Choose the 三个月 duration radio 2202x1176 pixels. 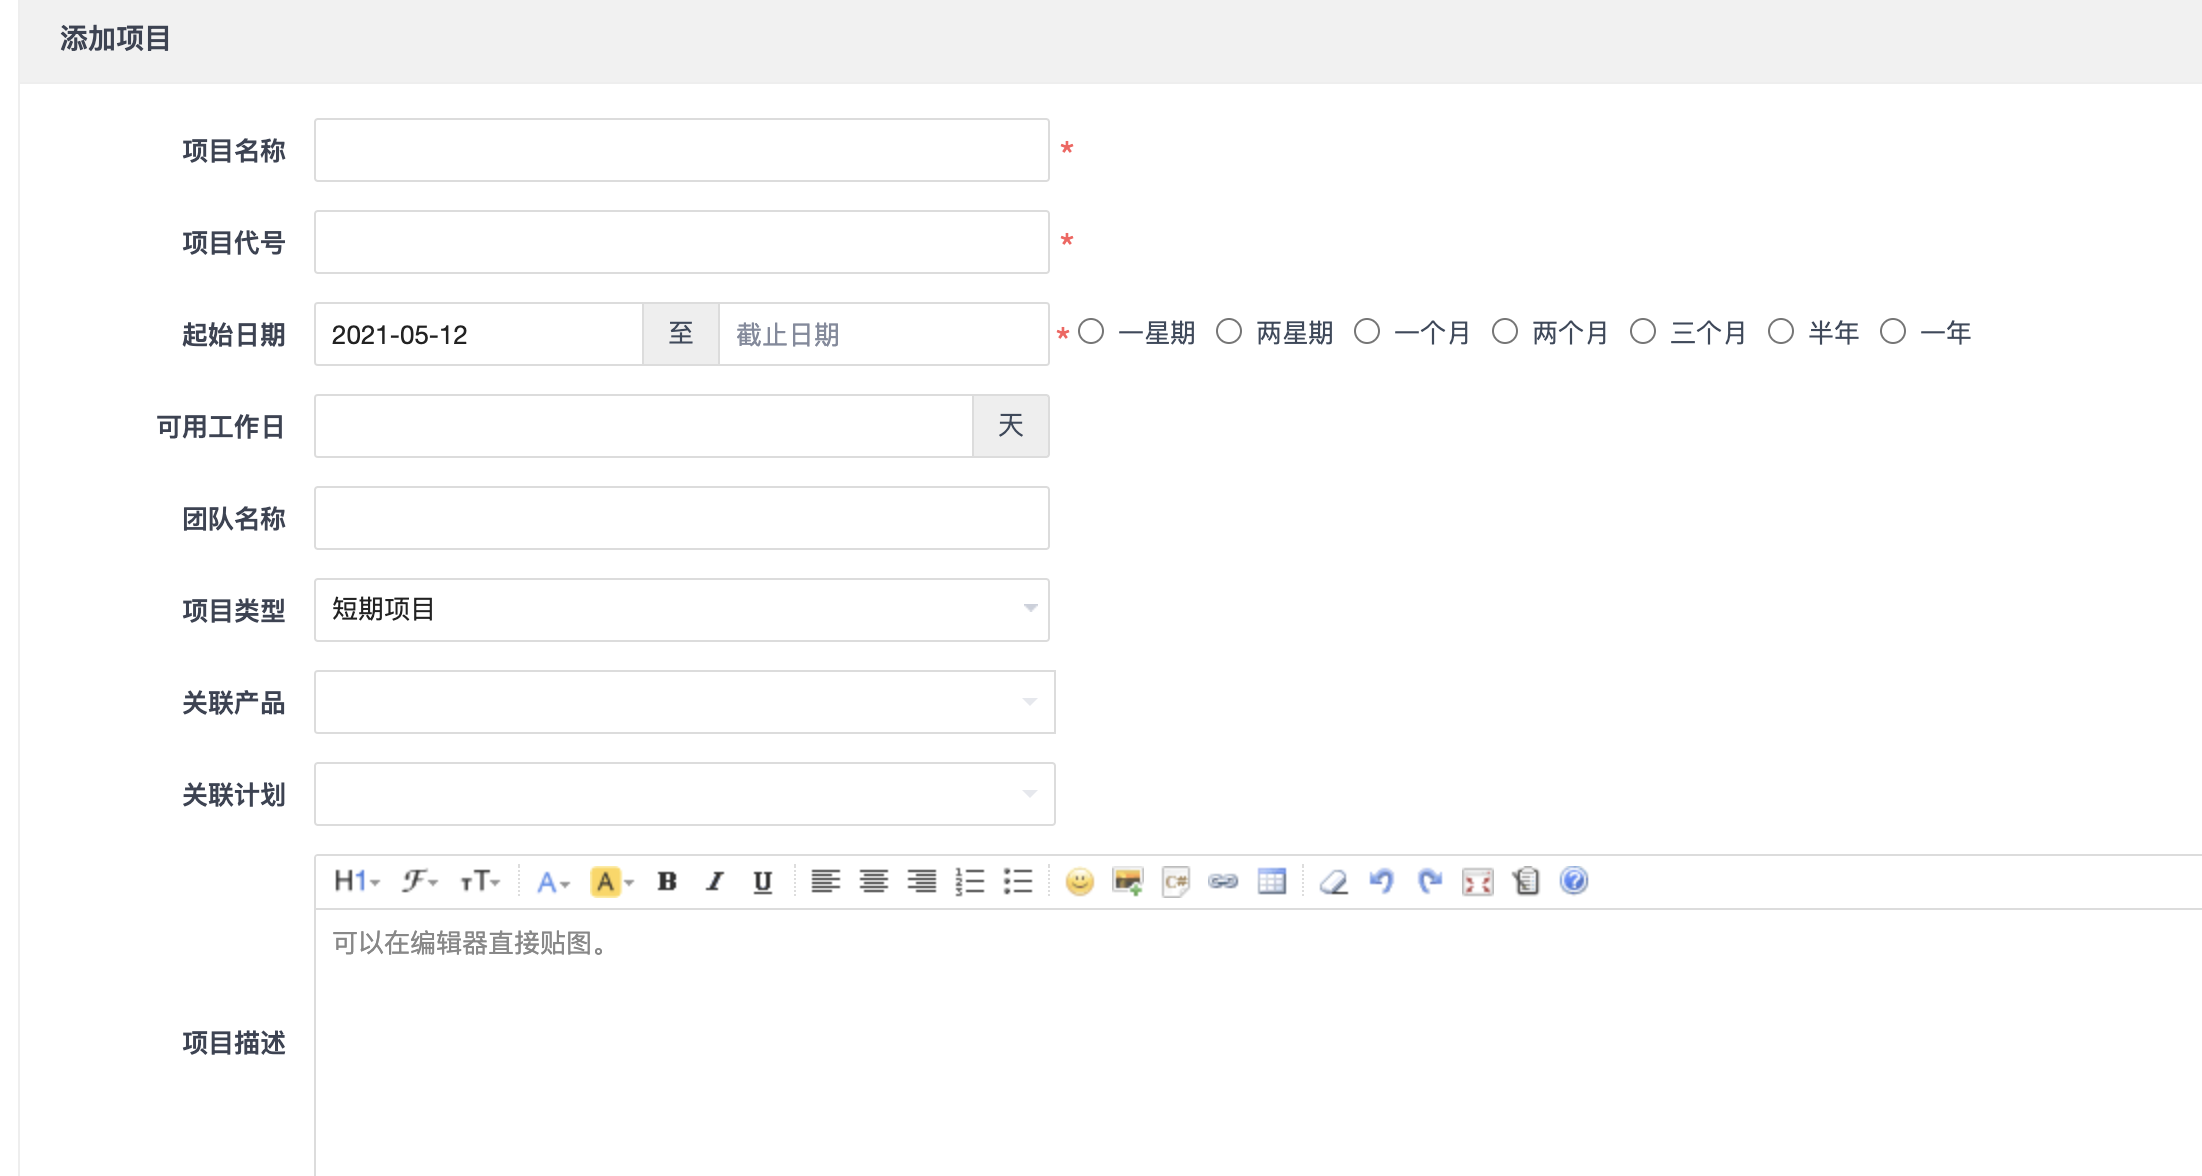coord(1643,332)
